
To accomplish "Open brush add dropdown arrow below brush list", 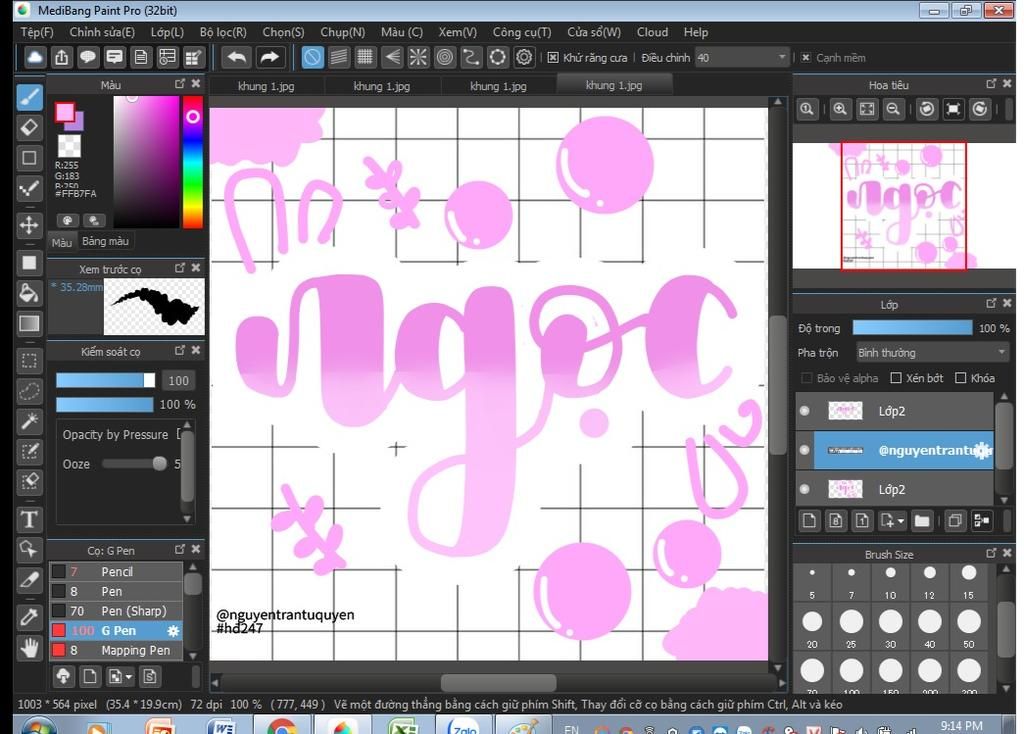I will pos(129,677).
